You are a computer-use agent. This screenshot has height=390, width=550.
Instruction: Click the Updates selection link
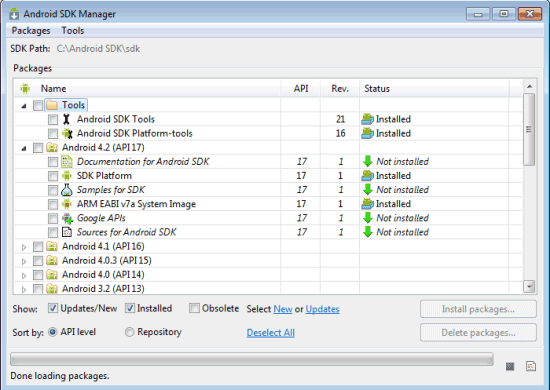pos(322,309)
